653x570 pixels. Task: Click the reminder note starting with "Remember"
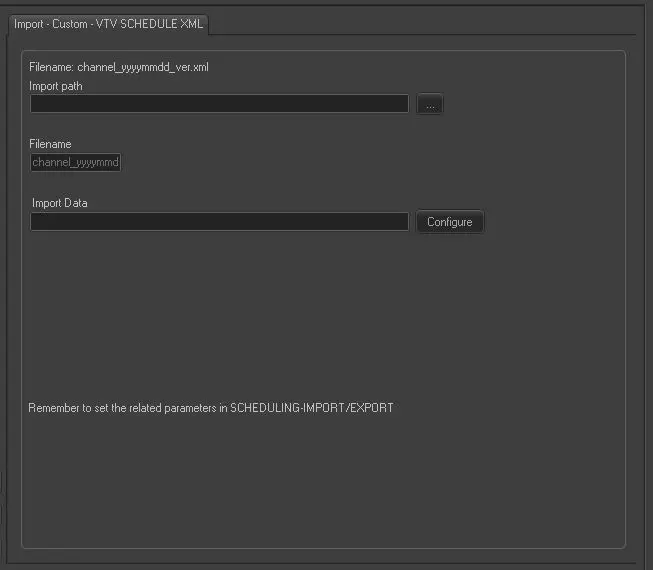point(210,408)
